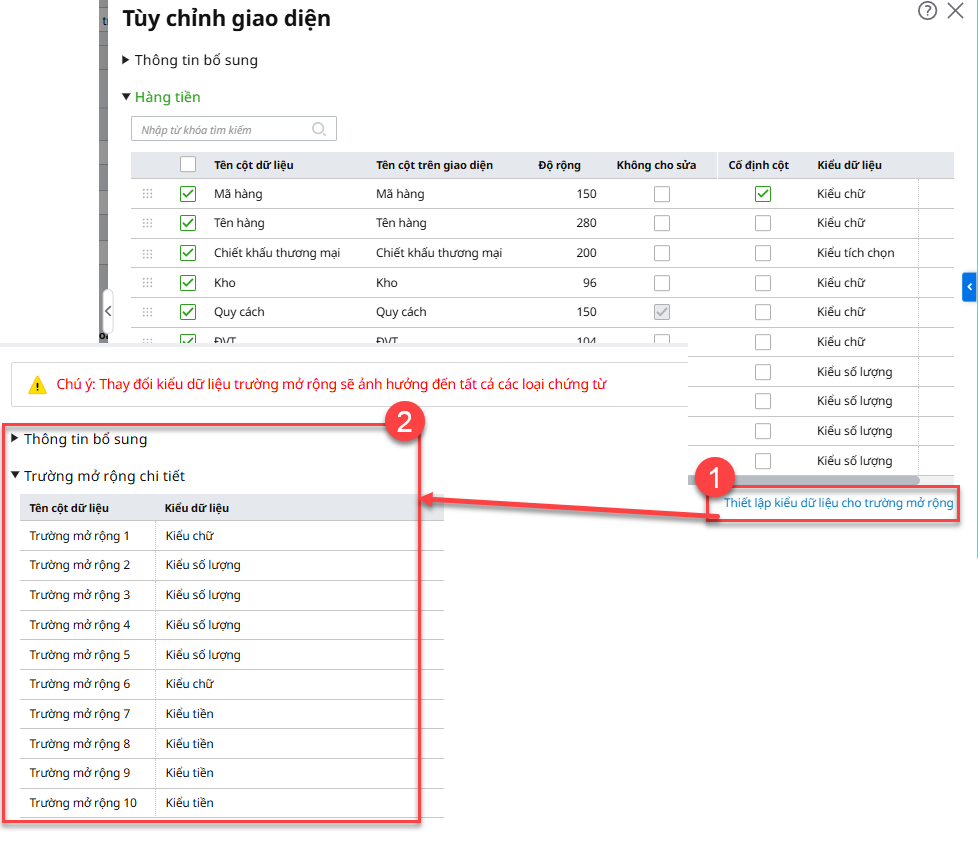Collapse the Hàng tiền section

pos(126,97)
